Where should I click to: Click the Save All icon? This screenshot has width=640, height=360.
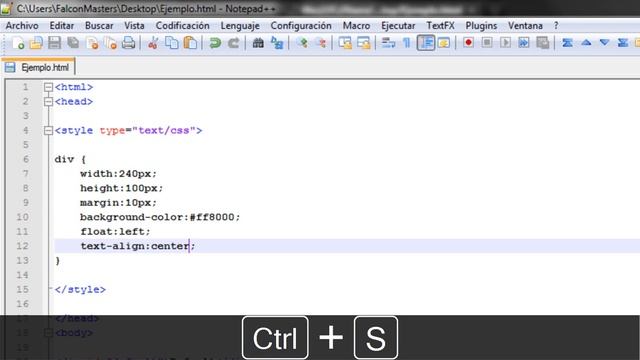point(73,42)
